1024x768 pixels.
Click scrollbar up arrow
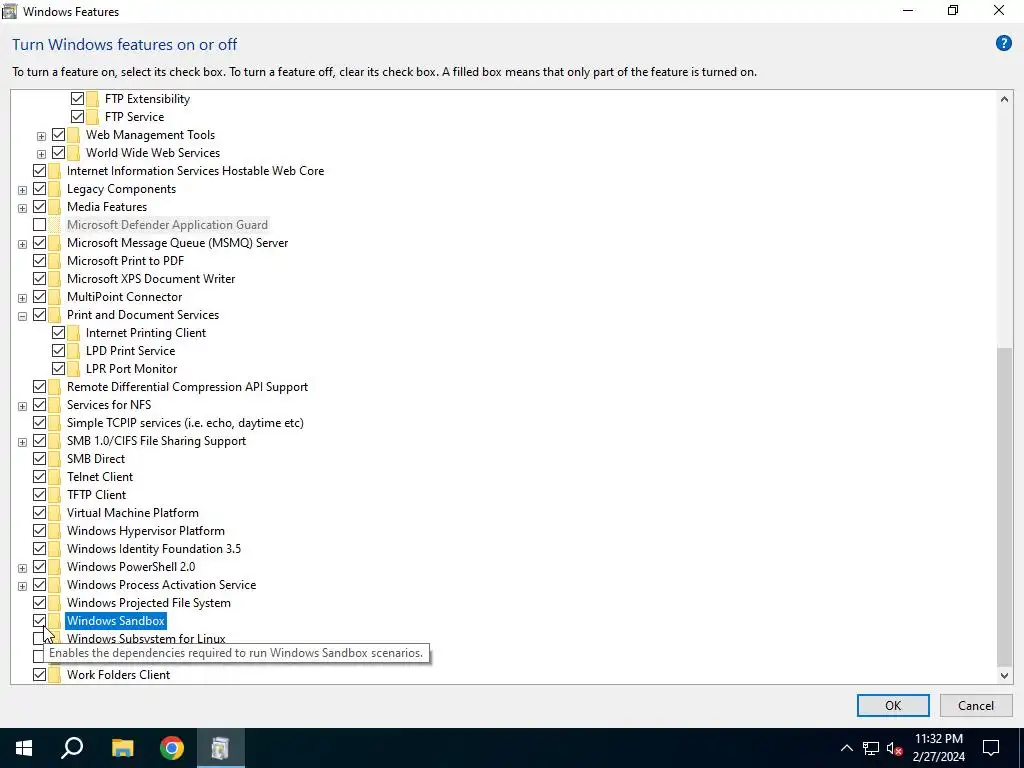pyautogui.click(x=1004, y=99)
